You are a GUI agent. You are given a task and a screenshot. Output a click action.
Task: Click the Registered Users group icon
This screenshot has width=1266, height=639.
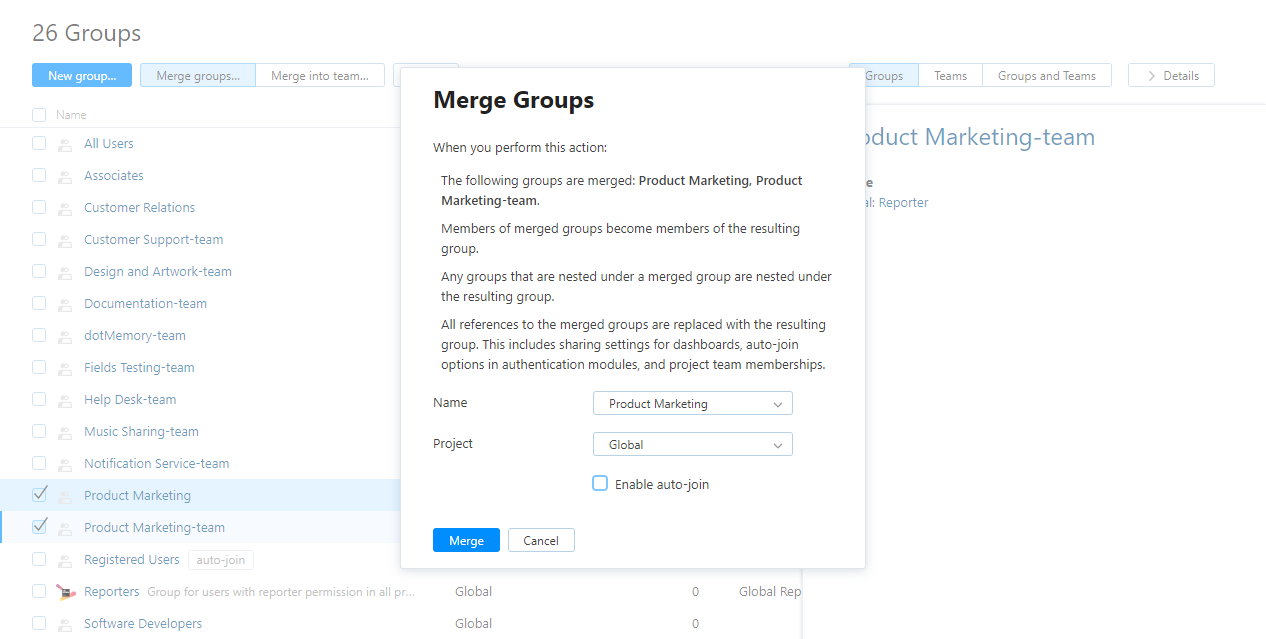coord(65,560)
